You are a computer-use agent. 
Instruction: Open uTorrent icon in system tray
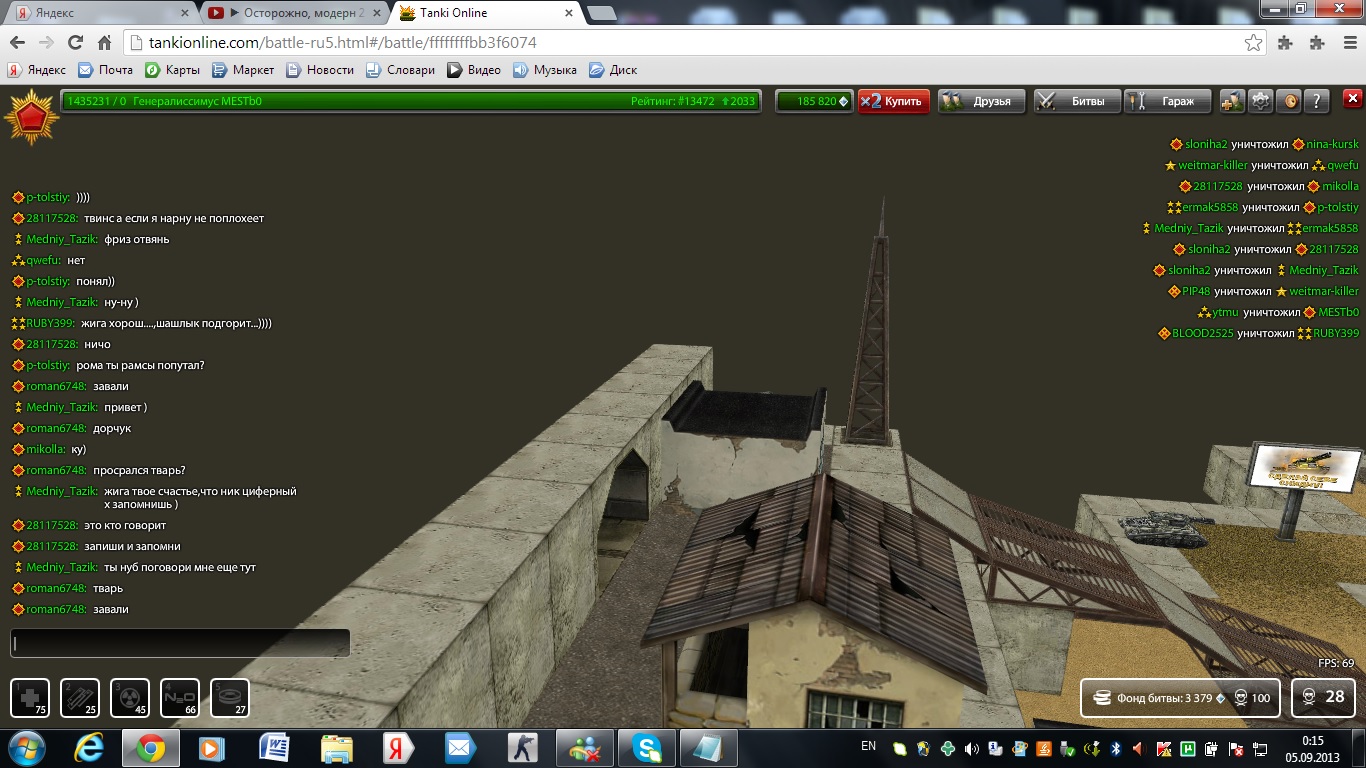tap(1189, 748)
